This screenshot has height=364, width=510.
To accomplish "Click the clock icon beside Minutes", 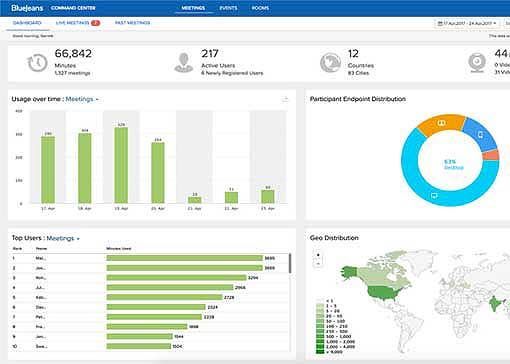I will click(x=37, y=63).
